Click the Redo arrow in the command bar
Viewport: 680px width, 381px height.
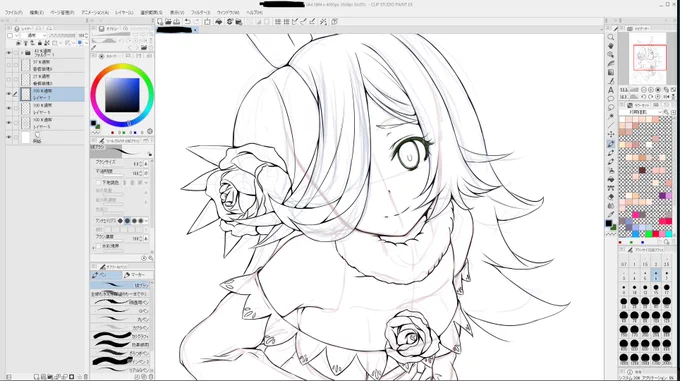[x=196, y=22]
